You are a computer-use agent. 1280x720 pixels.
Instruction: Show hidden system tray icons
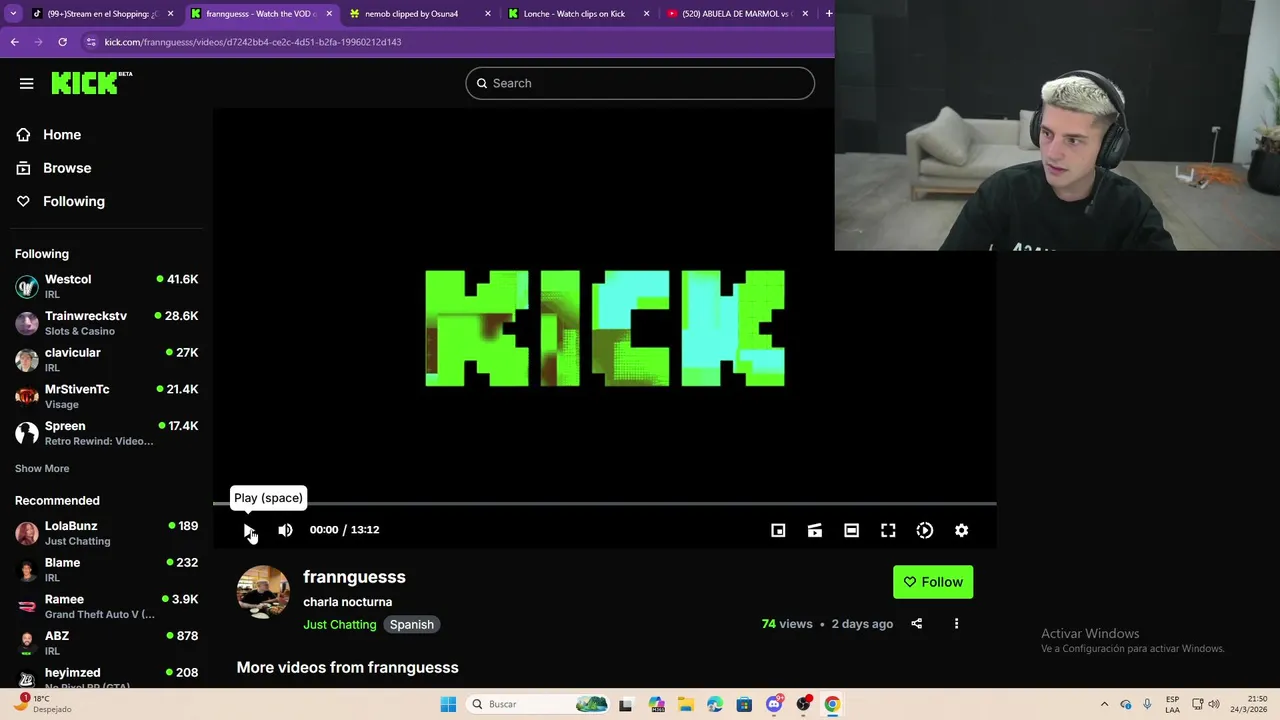point(1104,704)
